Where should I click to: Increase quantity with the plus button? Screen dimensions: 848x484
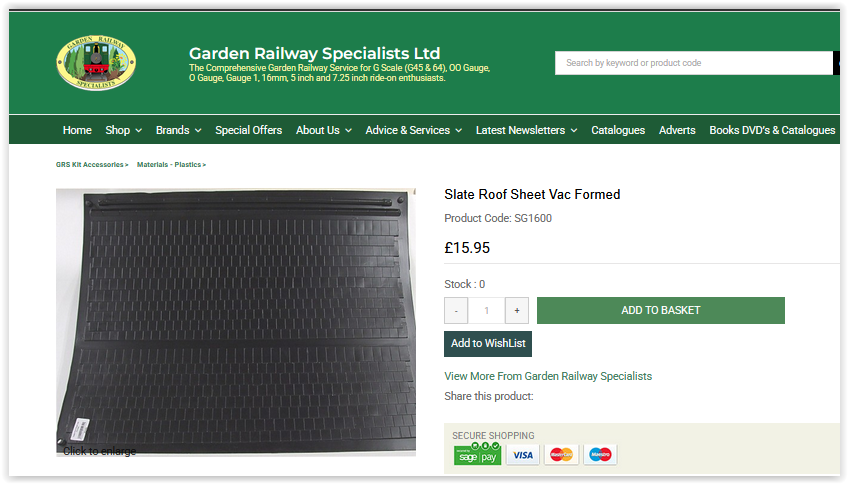(517, 310)
